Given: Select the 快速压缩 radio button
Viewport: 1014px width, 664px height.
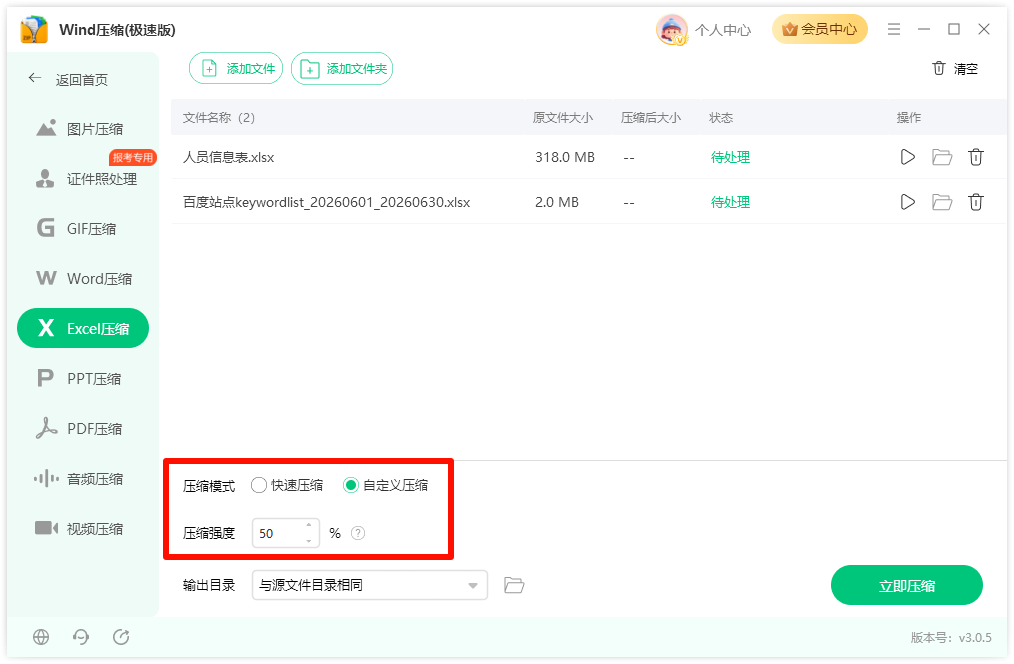Looking at the screenshot, I should pyautogui.click(x=259, y=485).
